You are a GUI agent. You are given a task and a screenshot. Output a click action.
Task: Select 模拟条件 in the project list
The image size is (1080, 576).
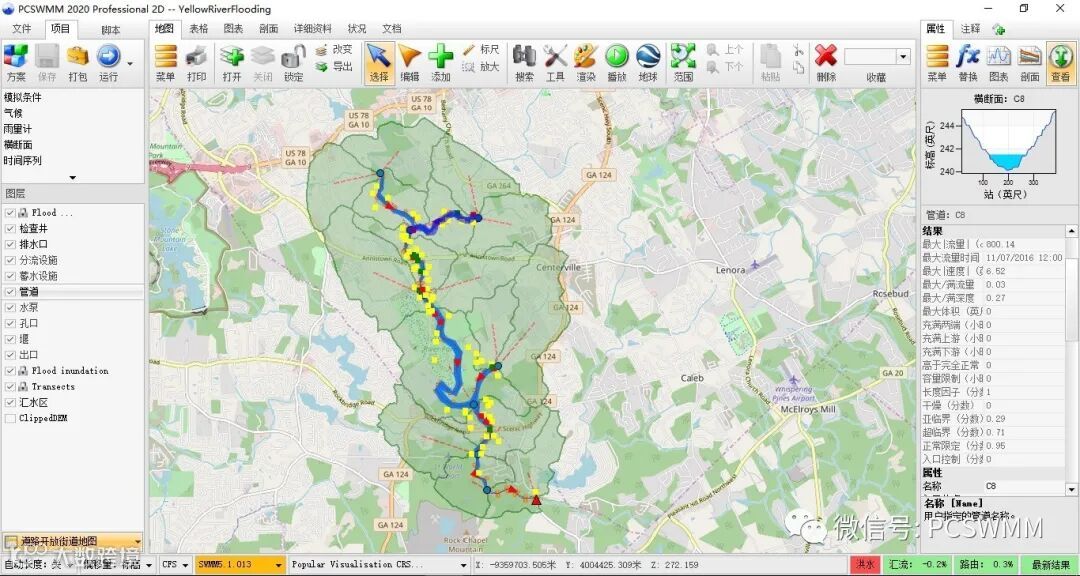23,97
